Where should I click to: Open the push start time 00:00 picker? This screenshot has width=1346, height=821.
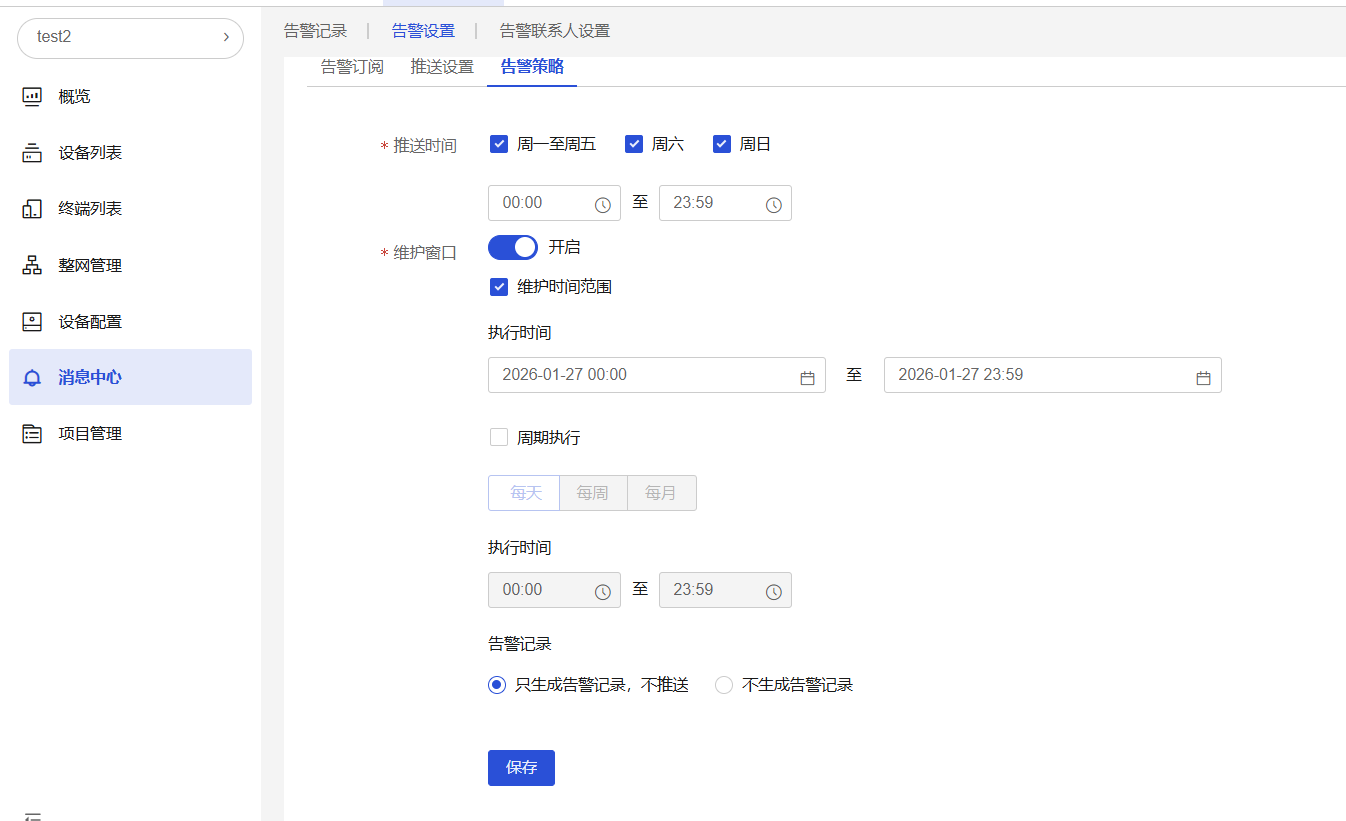click(x=553, y=203)
